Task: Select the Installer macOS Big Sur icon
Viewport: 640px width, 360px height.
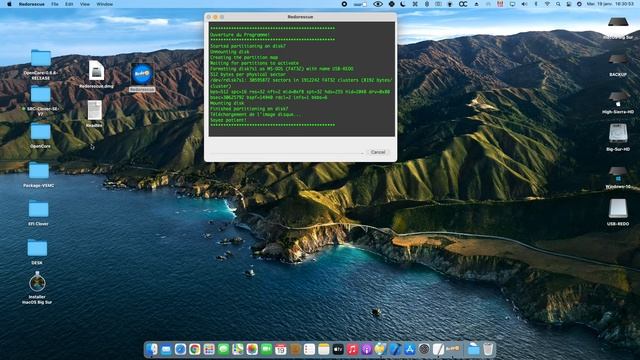Action: click(x=37, y=282)
